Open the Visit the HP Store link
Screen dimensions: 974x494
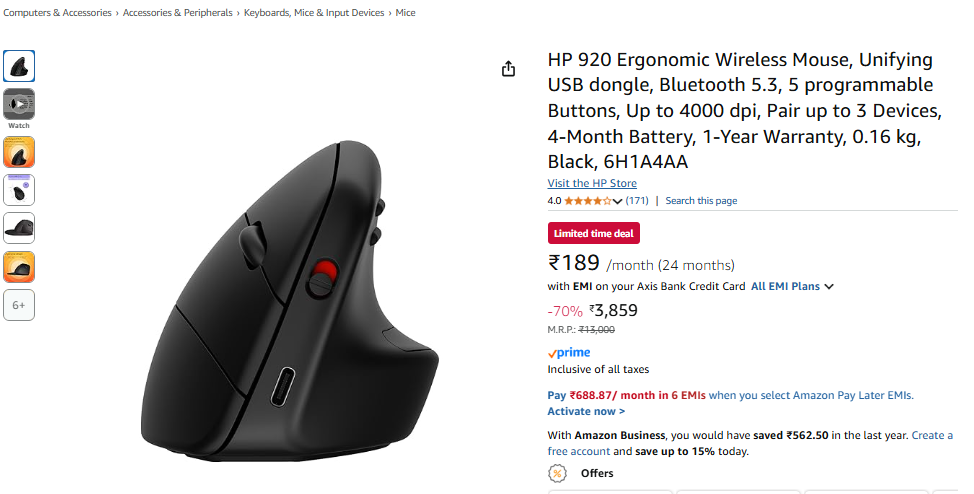pos(592,183)
